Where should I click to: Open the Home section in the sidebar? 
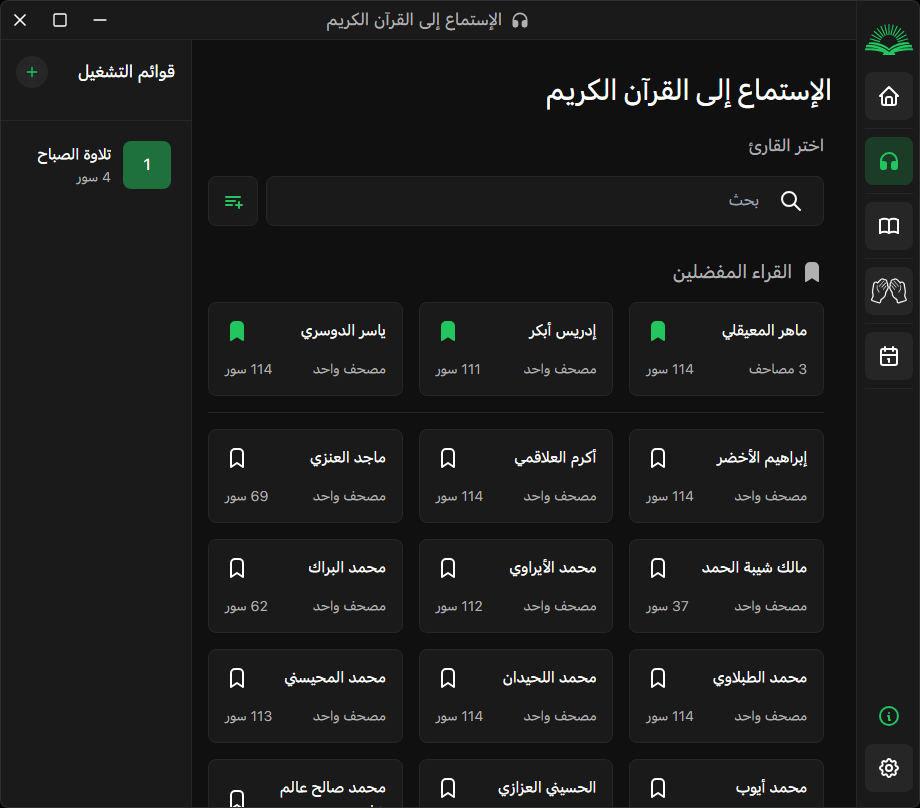(888, 94)
